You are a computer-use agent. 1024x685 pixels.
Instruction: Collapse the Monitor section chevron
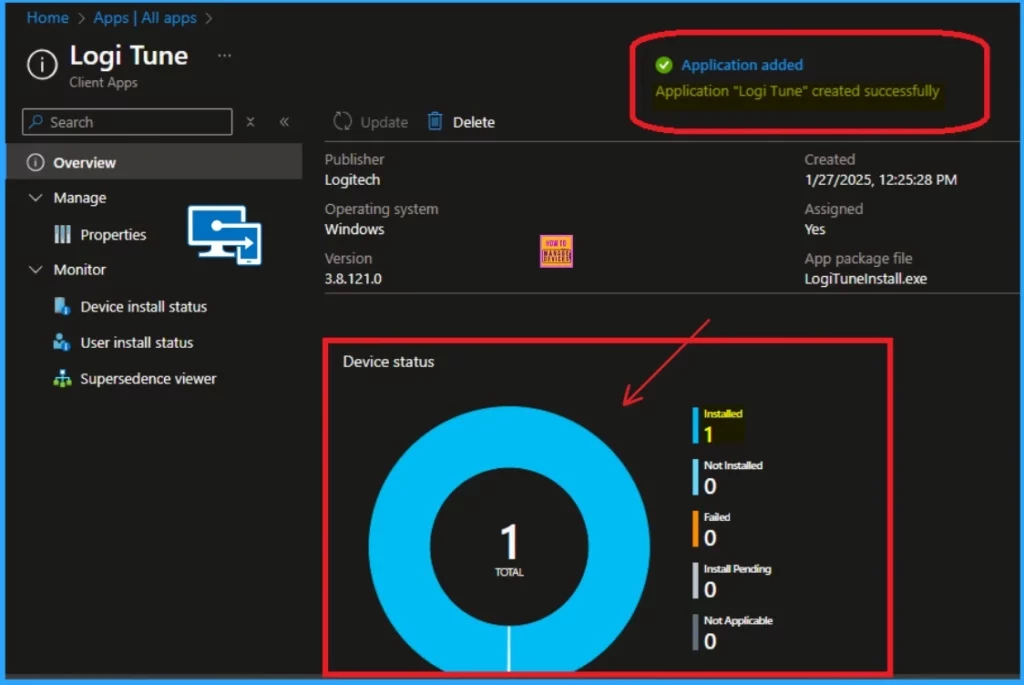pos(36,269)
